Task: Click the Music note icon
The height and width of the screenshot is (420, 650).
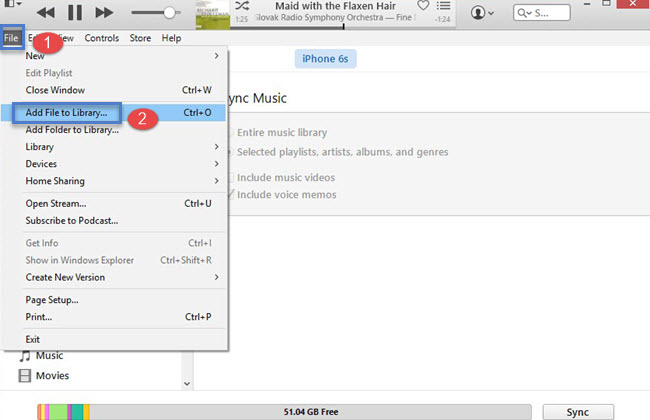Action: coord(25,356)
